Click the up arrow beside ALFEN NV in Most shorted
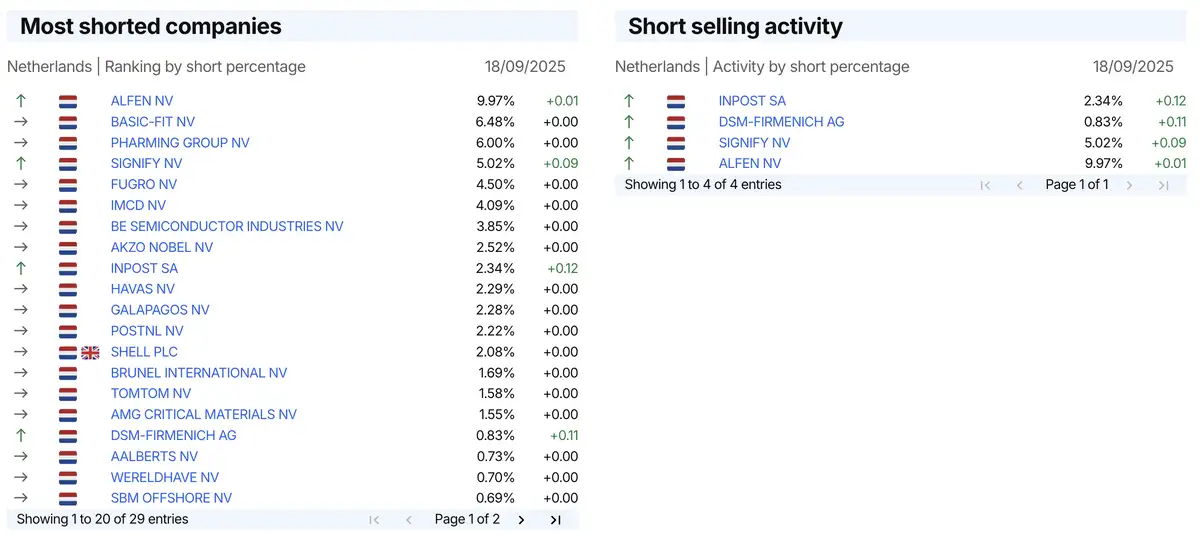Image resolution: width=1200 pixels, height=537 pixels. pos(21,101)
